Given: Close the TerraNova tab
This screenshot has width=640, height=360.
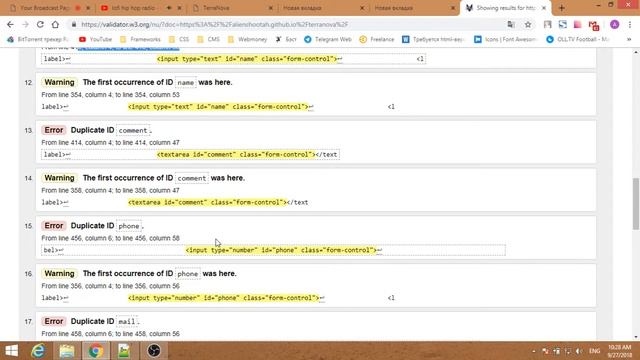Looking at the screenshot, I should (x=271, y=8).
